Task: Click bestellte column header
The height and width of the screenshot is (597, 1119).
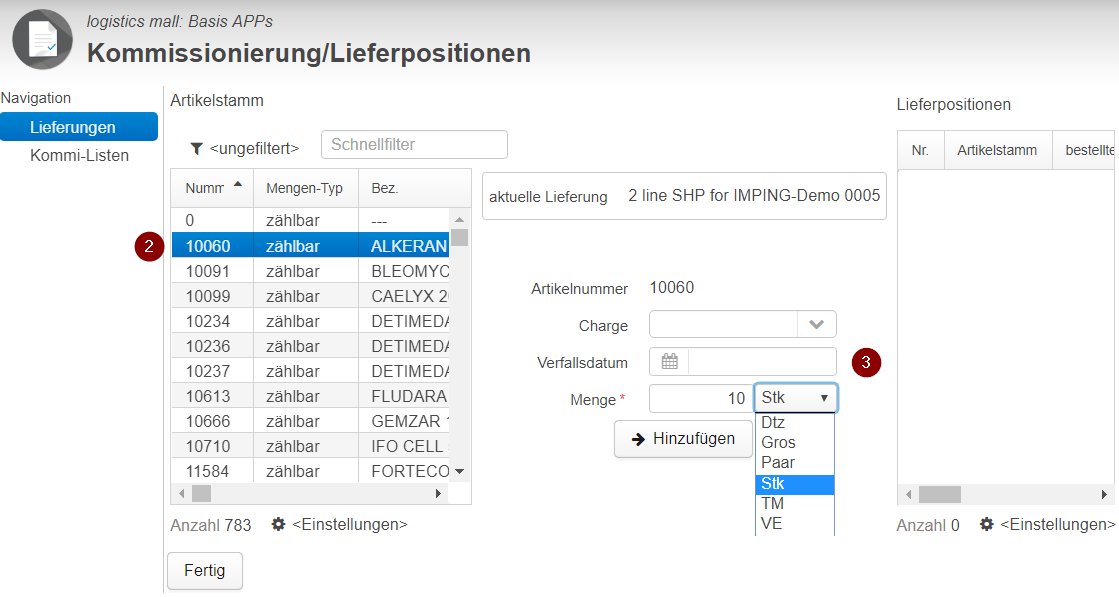Action: pyautogui.click(x=1085, y=150)
